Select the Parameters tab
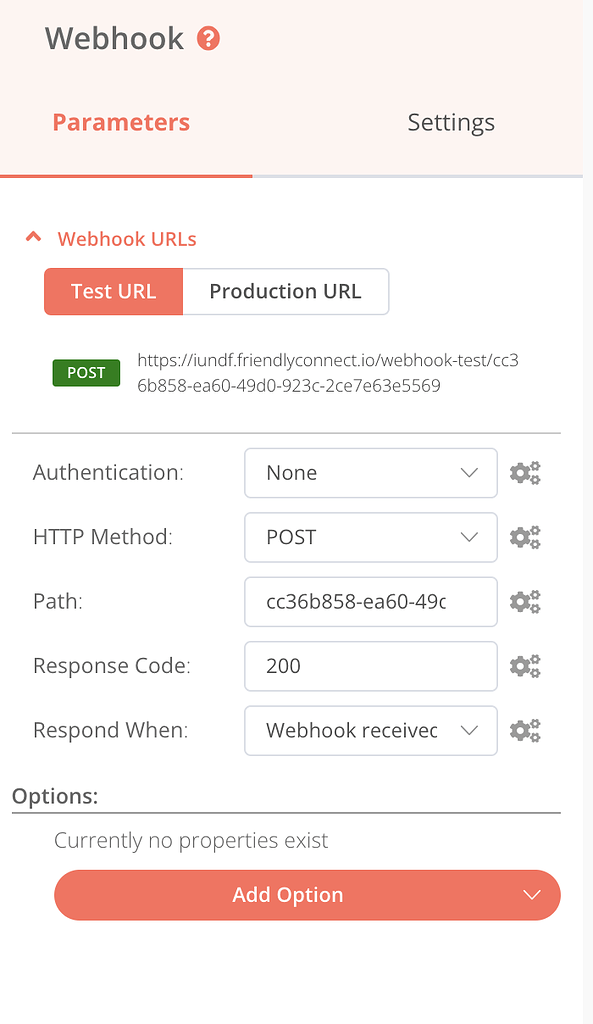Screen dimensions: 593x1024 [x=121, y=122]
